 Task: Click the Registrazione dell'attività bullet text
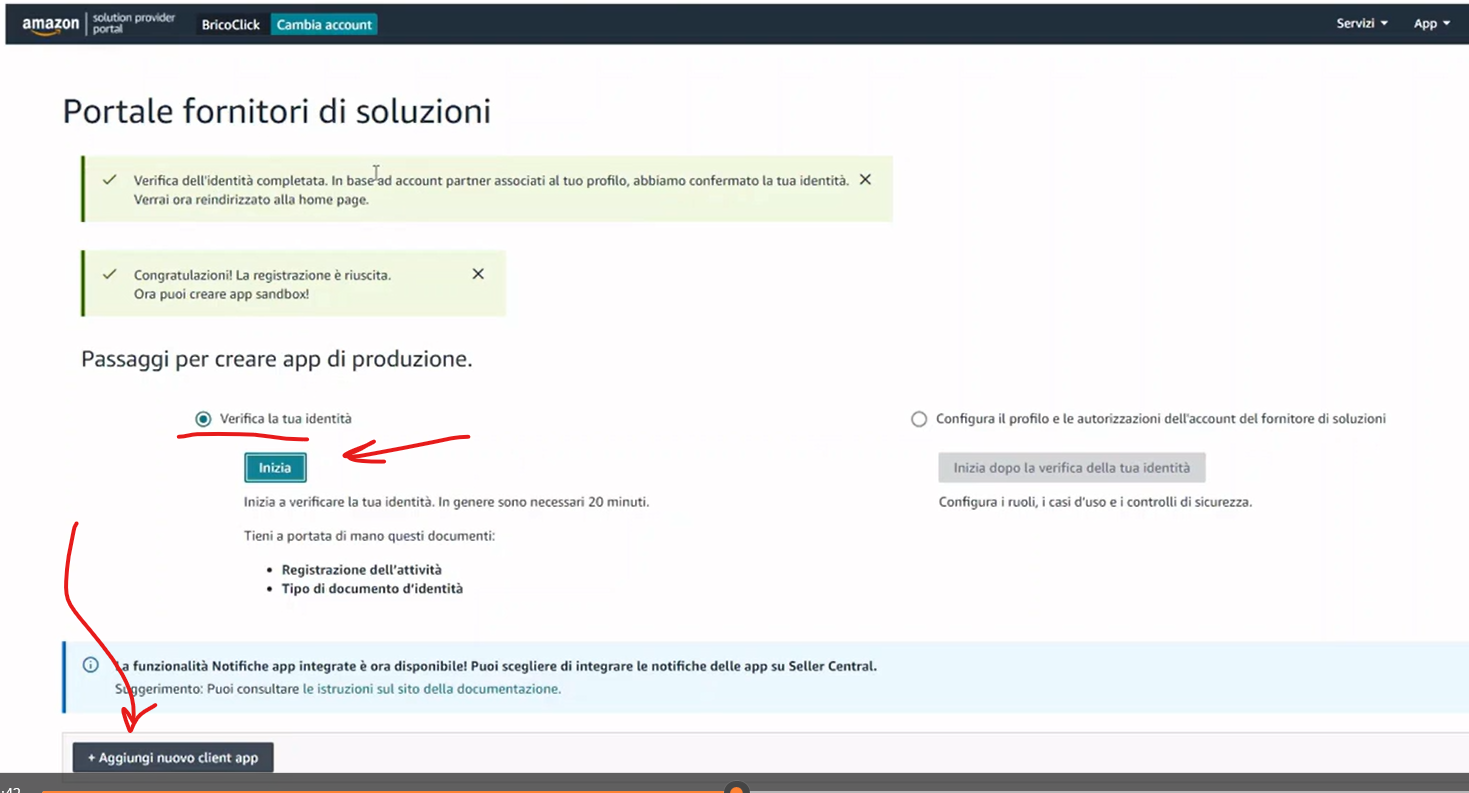click(362, 570)
